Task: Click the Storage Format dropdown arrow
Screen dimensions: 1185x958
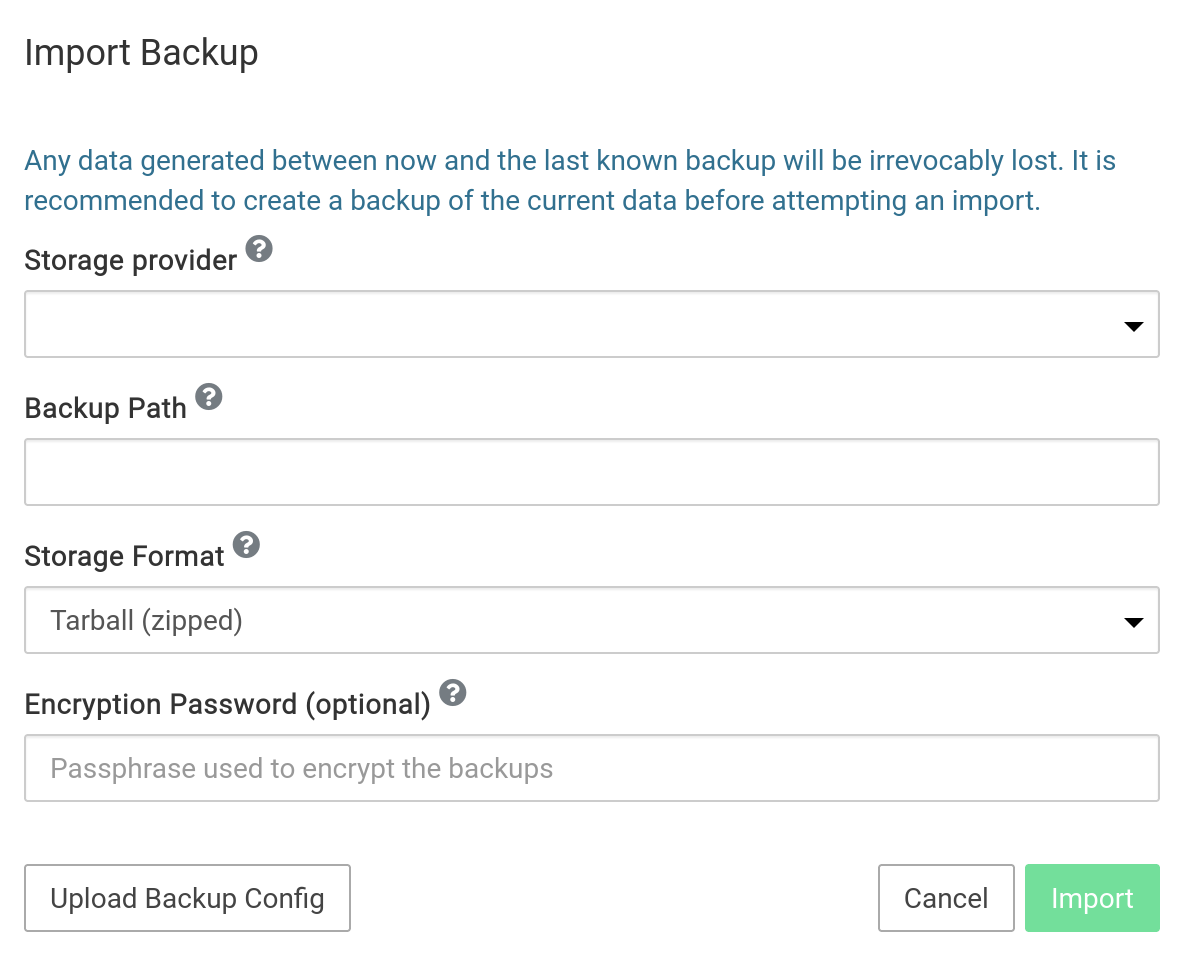Action: tap(1133, 622)
